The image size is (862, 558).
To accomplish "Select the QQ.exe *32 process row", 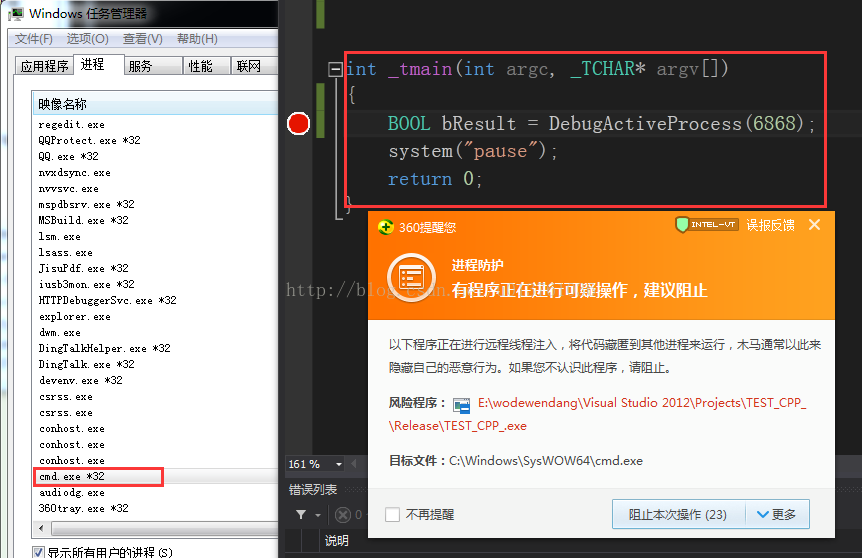I will point(155,157).
